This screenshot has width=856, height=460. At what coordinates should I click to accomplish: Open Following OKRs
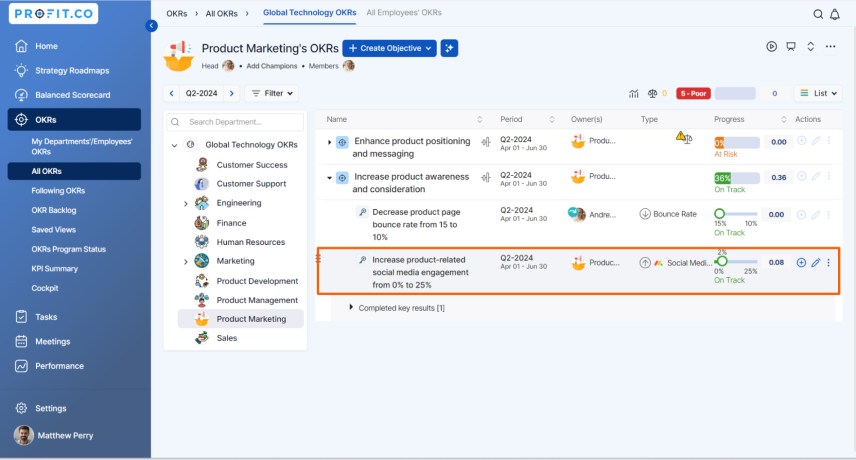(58, 191)
